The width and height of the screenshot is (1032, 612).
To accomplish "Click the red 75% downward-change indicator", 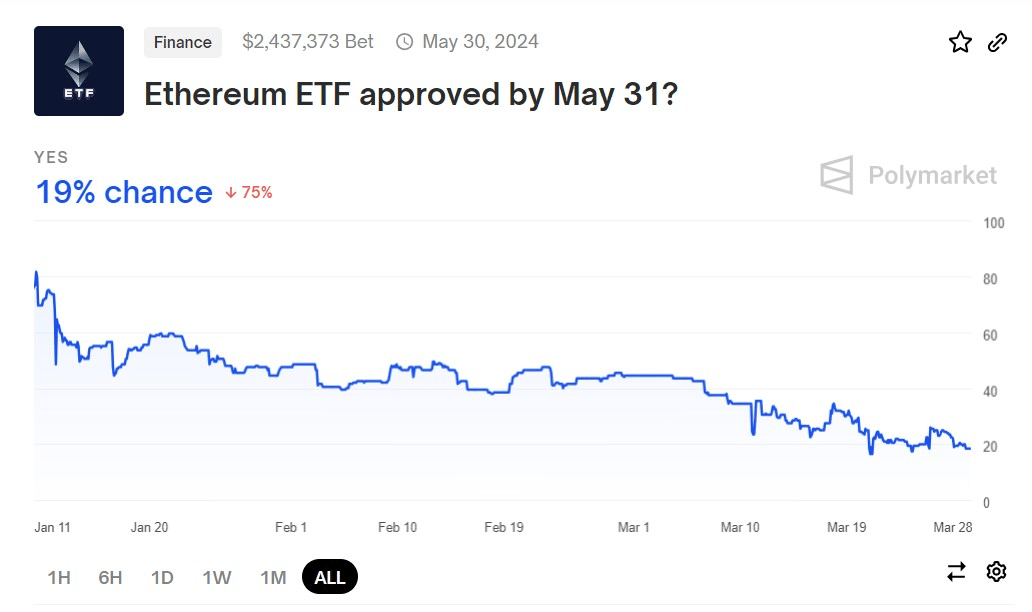I will pyautogui.click(x=250, y=192).
